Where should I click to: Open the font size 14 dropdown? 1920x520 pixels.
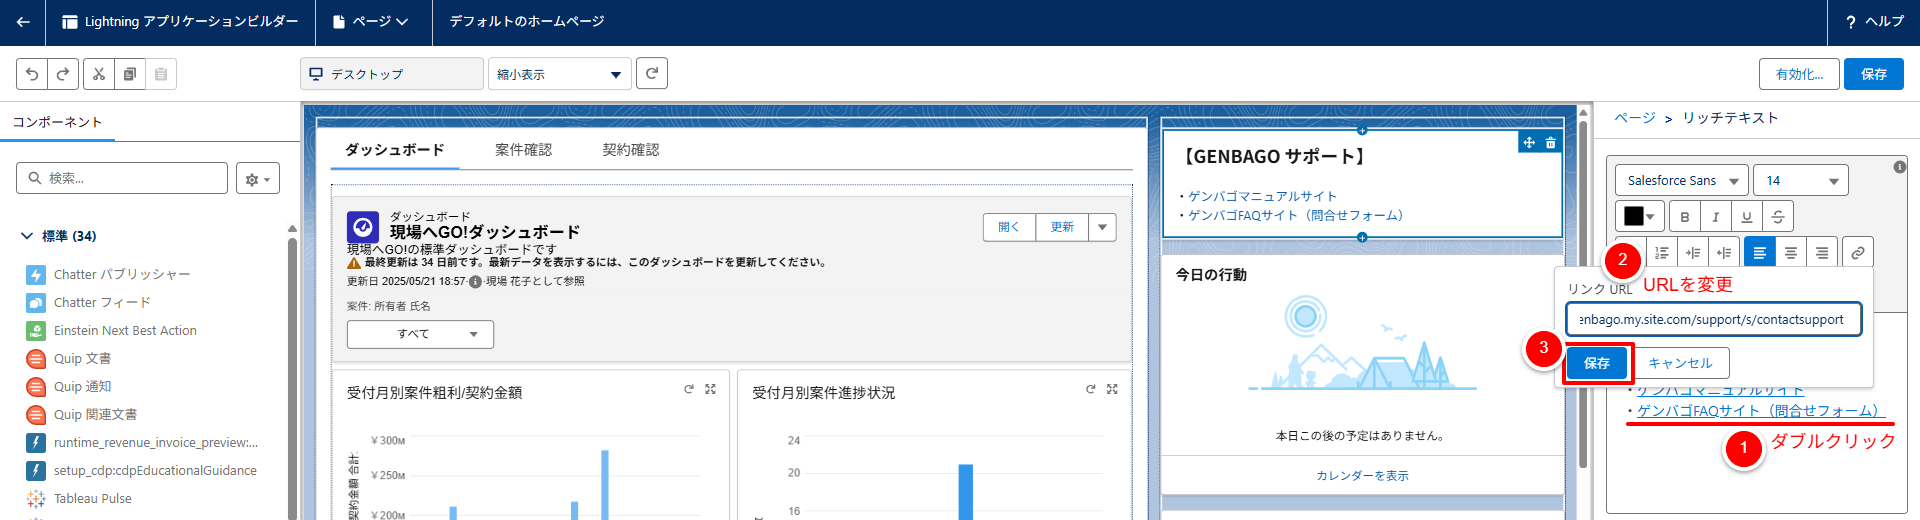coord(1801,180)
